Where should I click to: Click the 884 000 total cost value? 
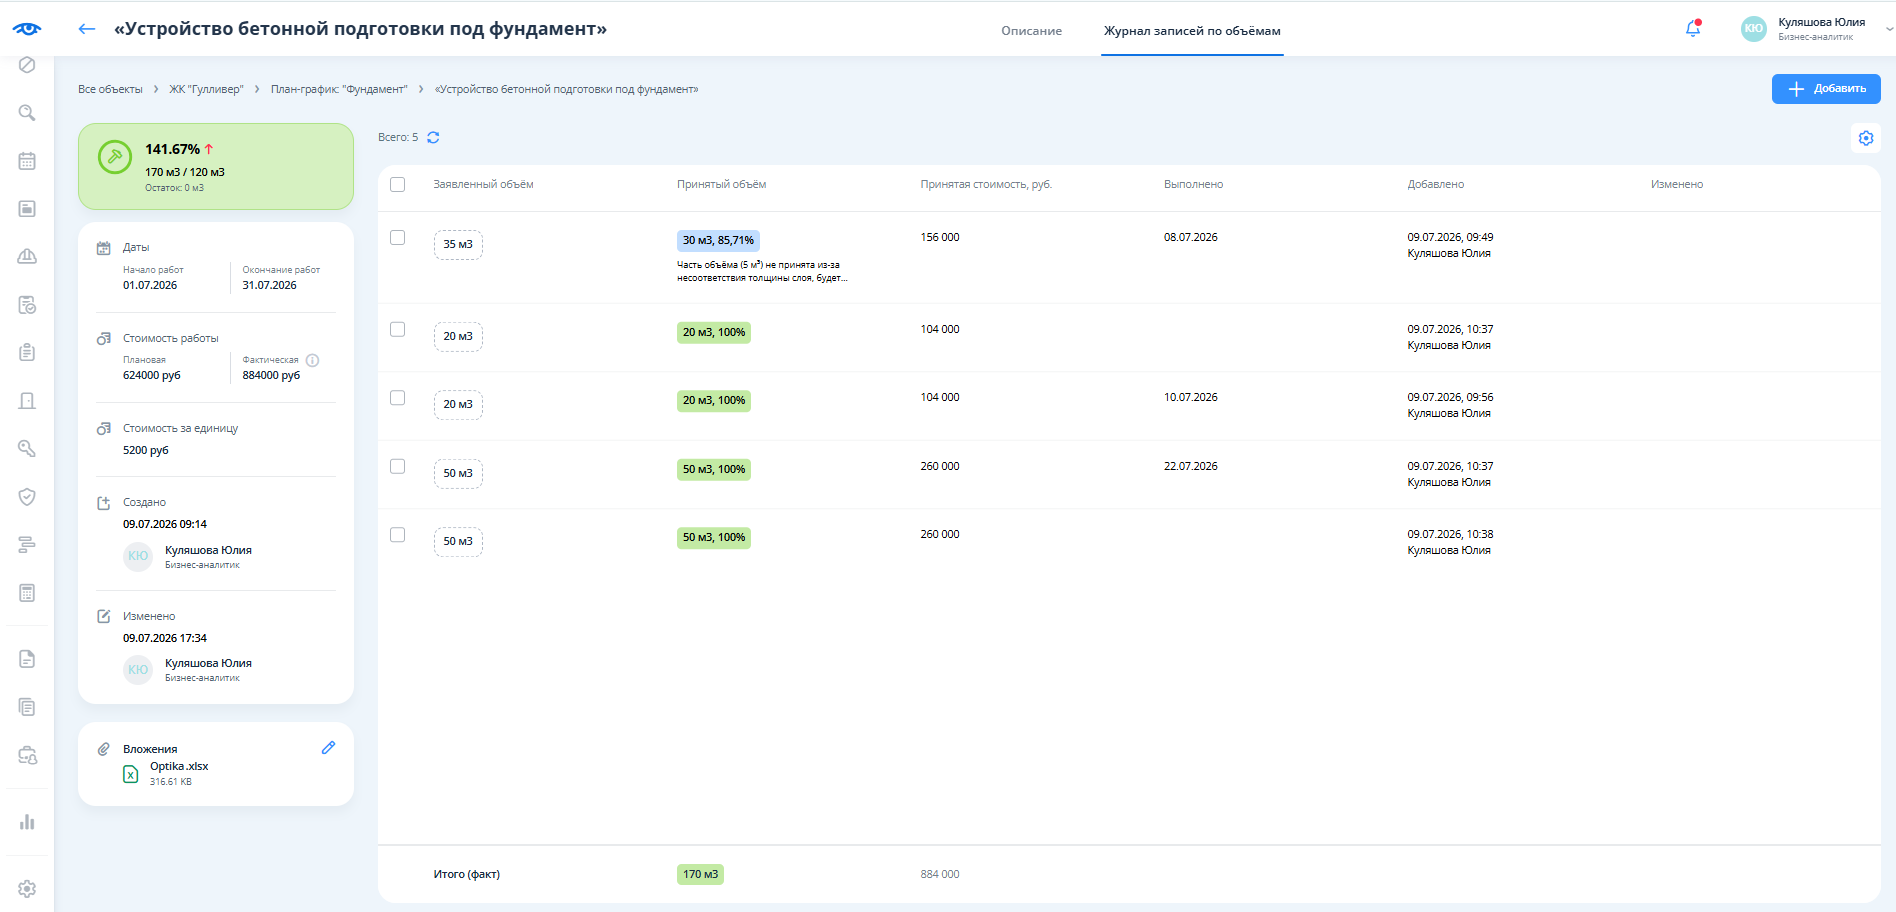pos(940,874)
